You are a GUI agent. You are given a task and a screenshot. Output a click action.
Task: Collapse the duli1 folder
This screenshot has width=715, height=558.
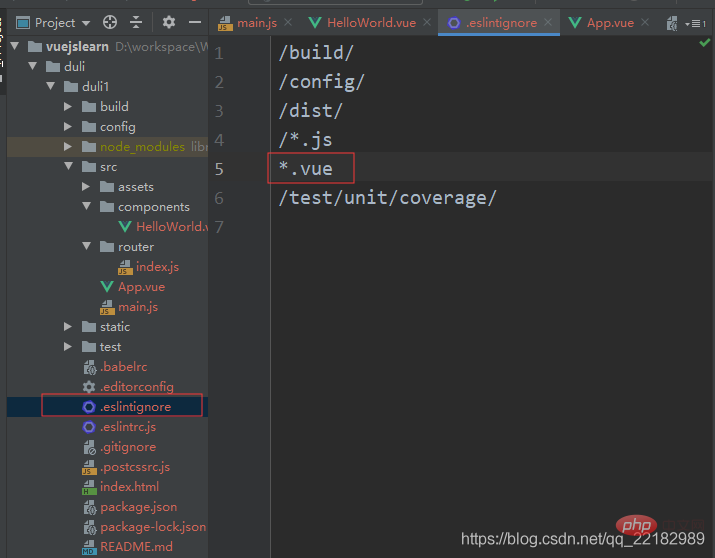pyautogui.click(x=50, y=86)
